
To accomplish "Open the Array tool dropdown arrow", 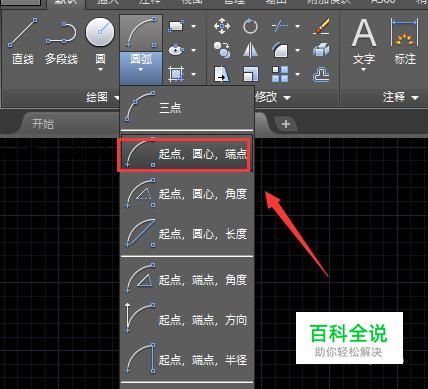I will [x=297, y=75].
